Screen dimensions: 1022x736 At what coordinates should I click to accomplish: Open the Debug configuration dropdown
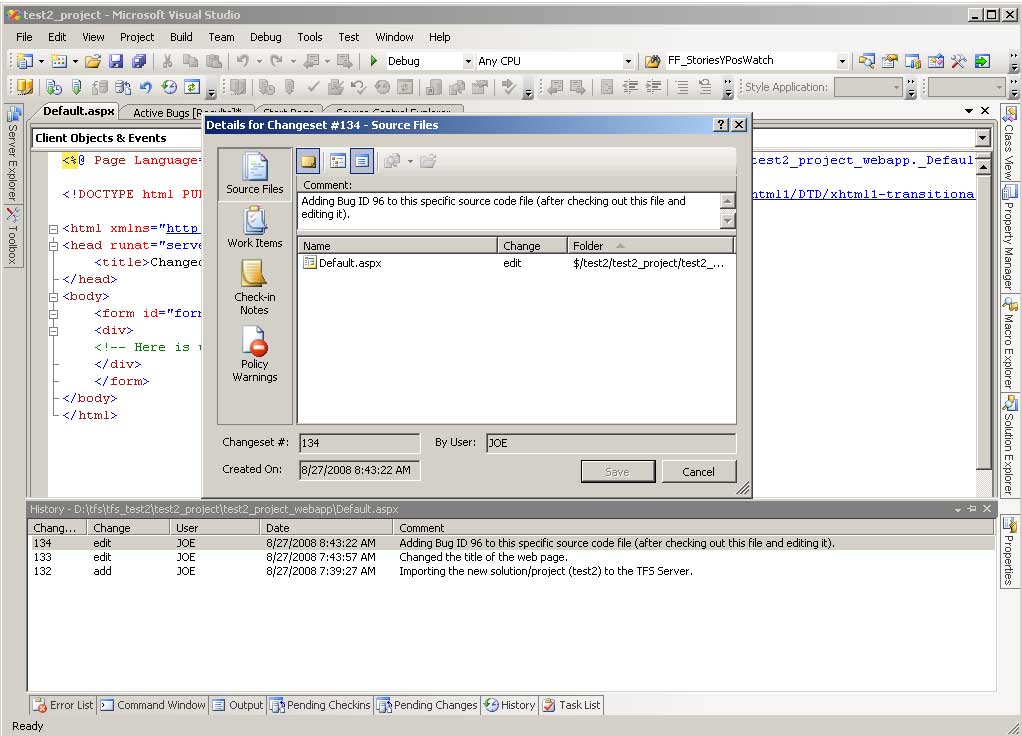tap(468, 61)
